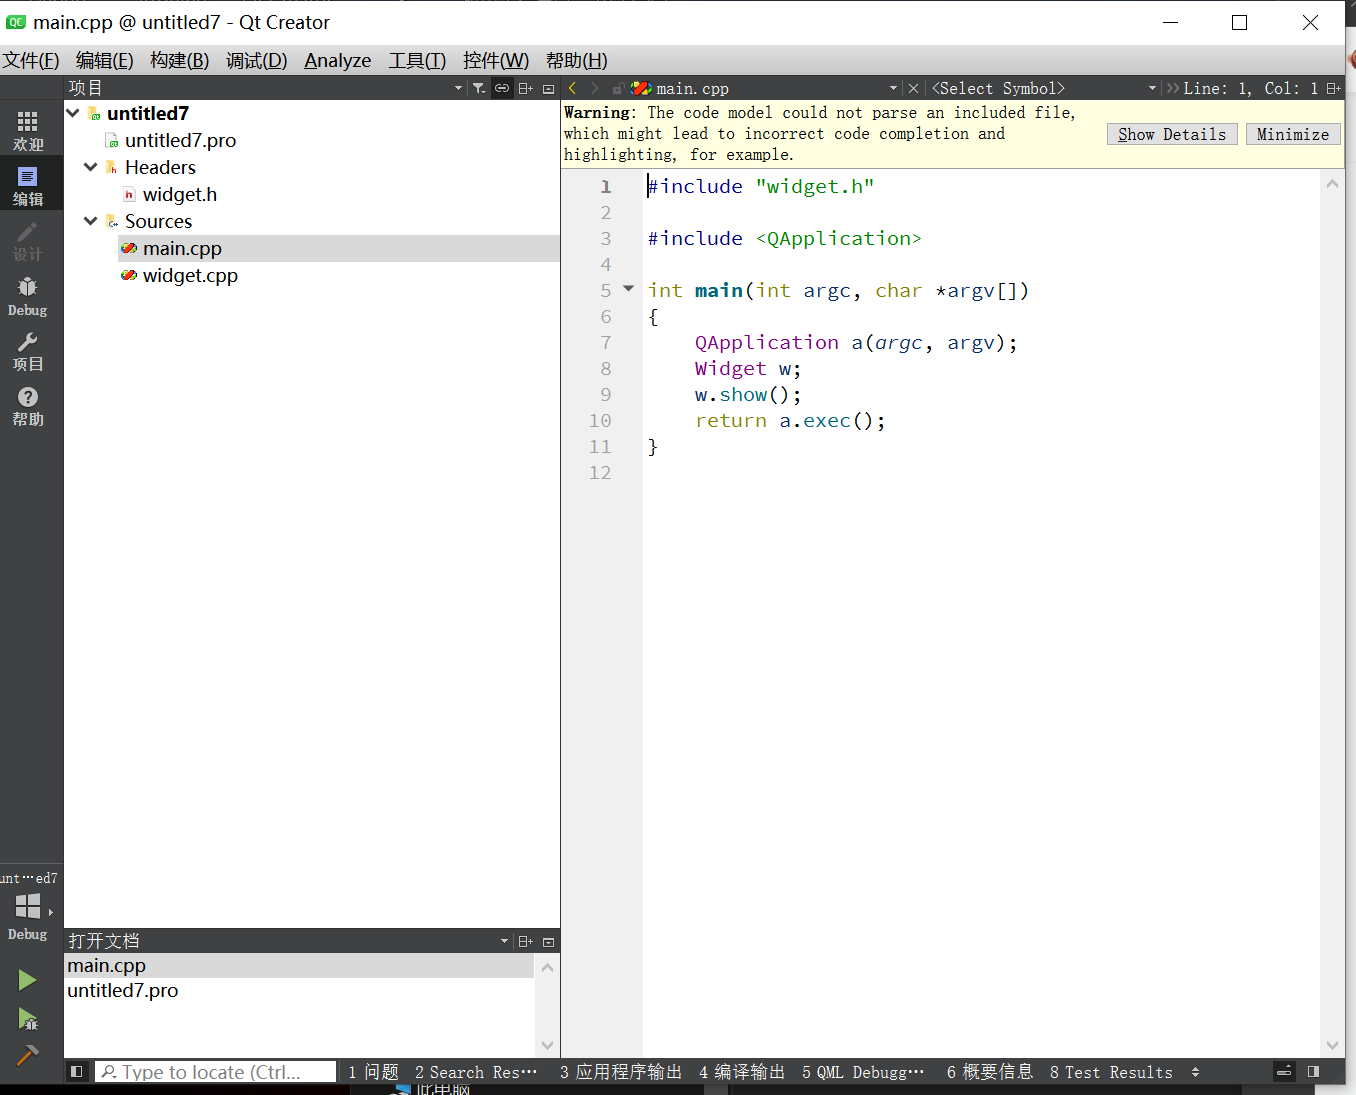Open the project view type dropdown
The height and width of the screenshot is (1095, 1356).
(x=458, y=88)
